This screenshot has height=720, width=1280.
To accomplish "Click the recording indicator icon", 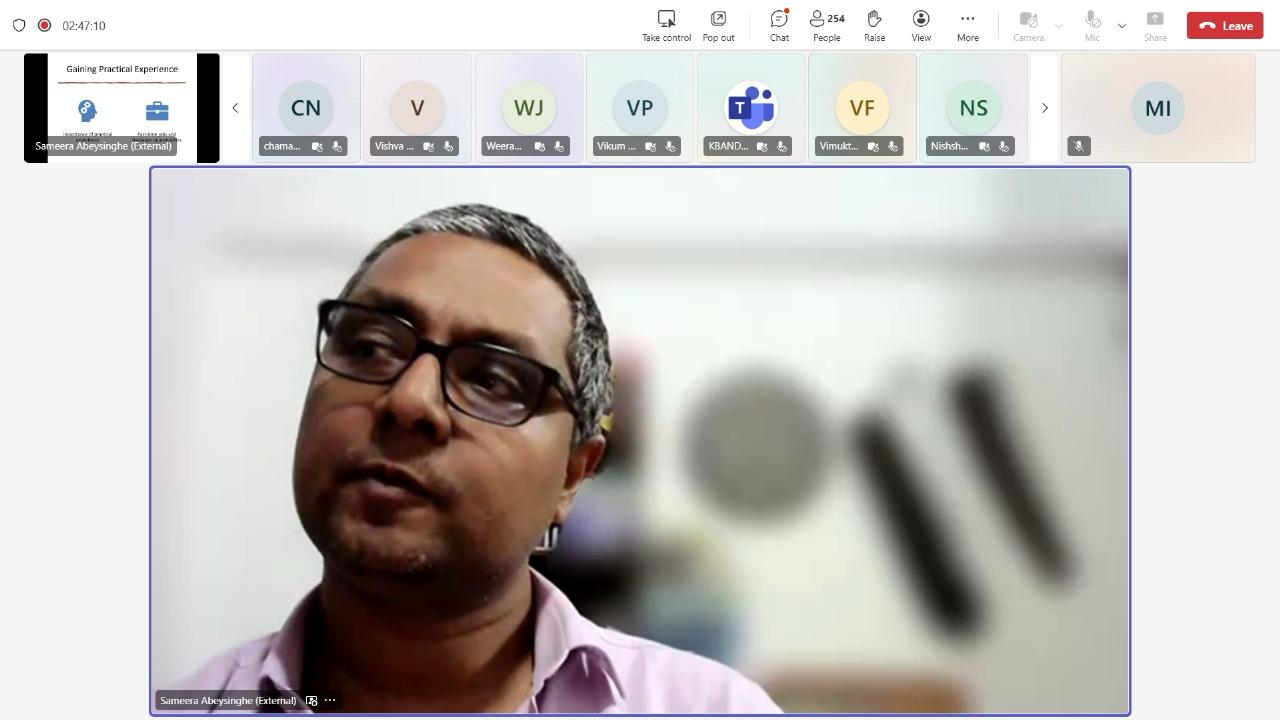I will point(44,25).
